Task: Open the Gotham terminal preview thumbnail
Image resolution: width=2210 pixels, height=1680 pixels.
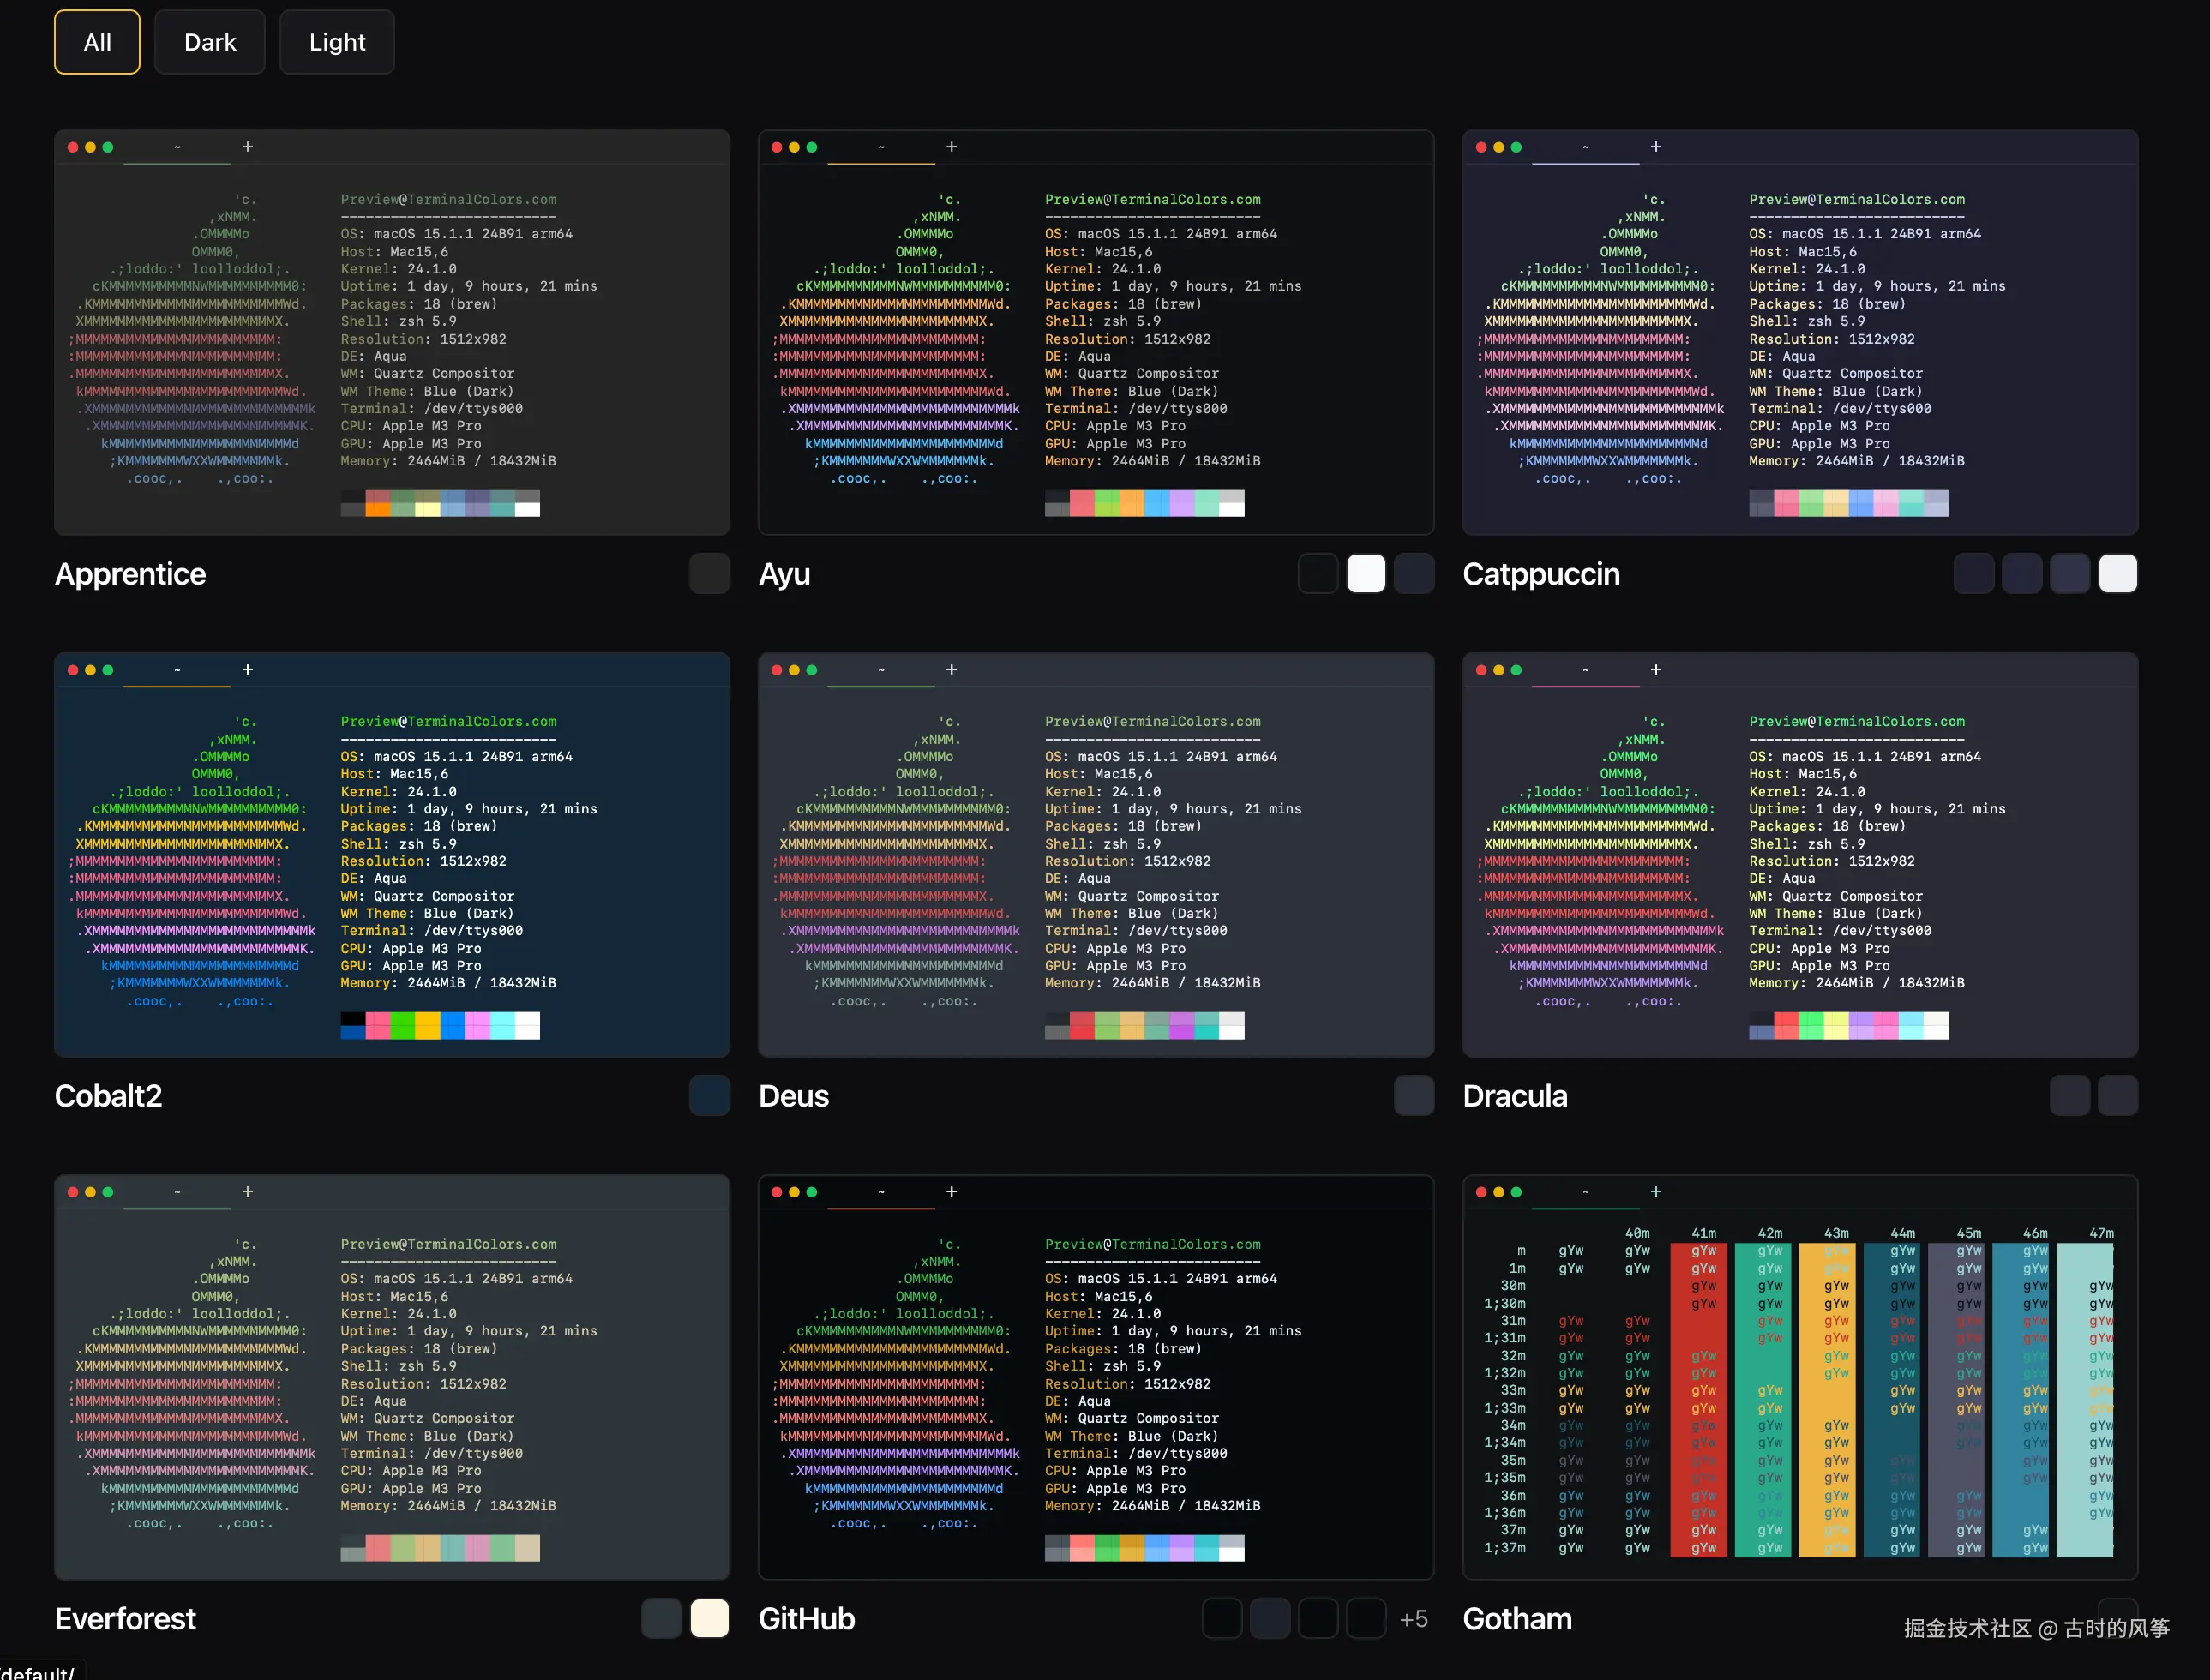Action: click(1799, 1378)
